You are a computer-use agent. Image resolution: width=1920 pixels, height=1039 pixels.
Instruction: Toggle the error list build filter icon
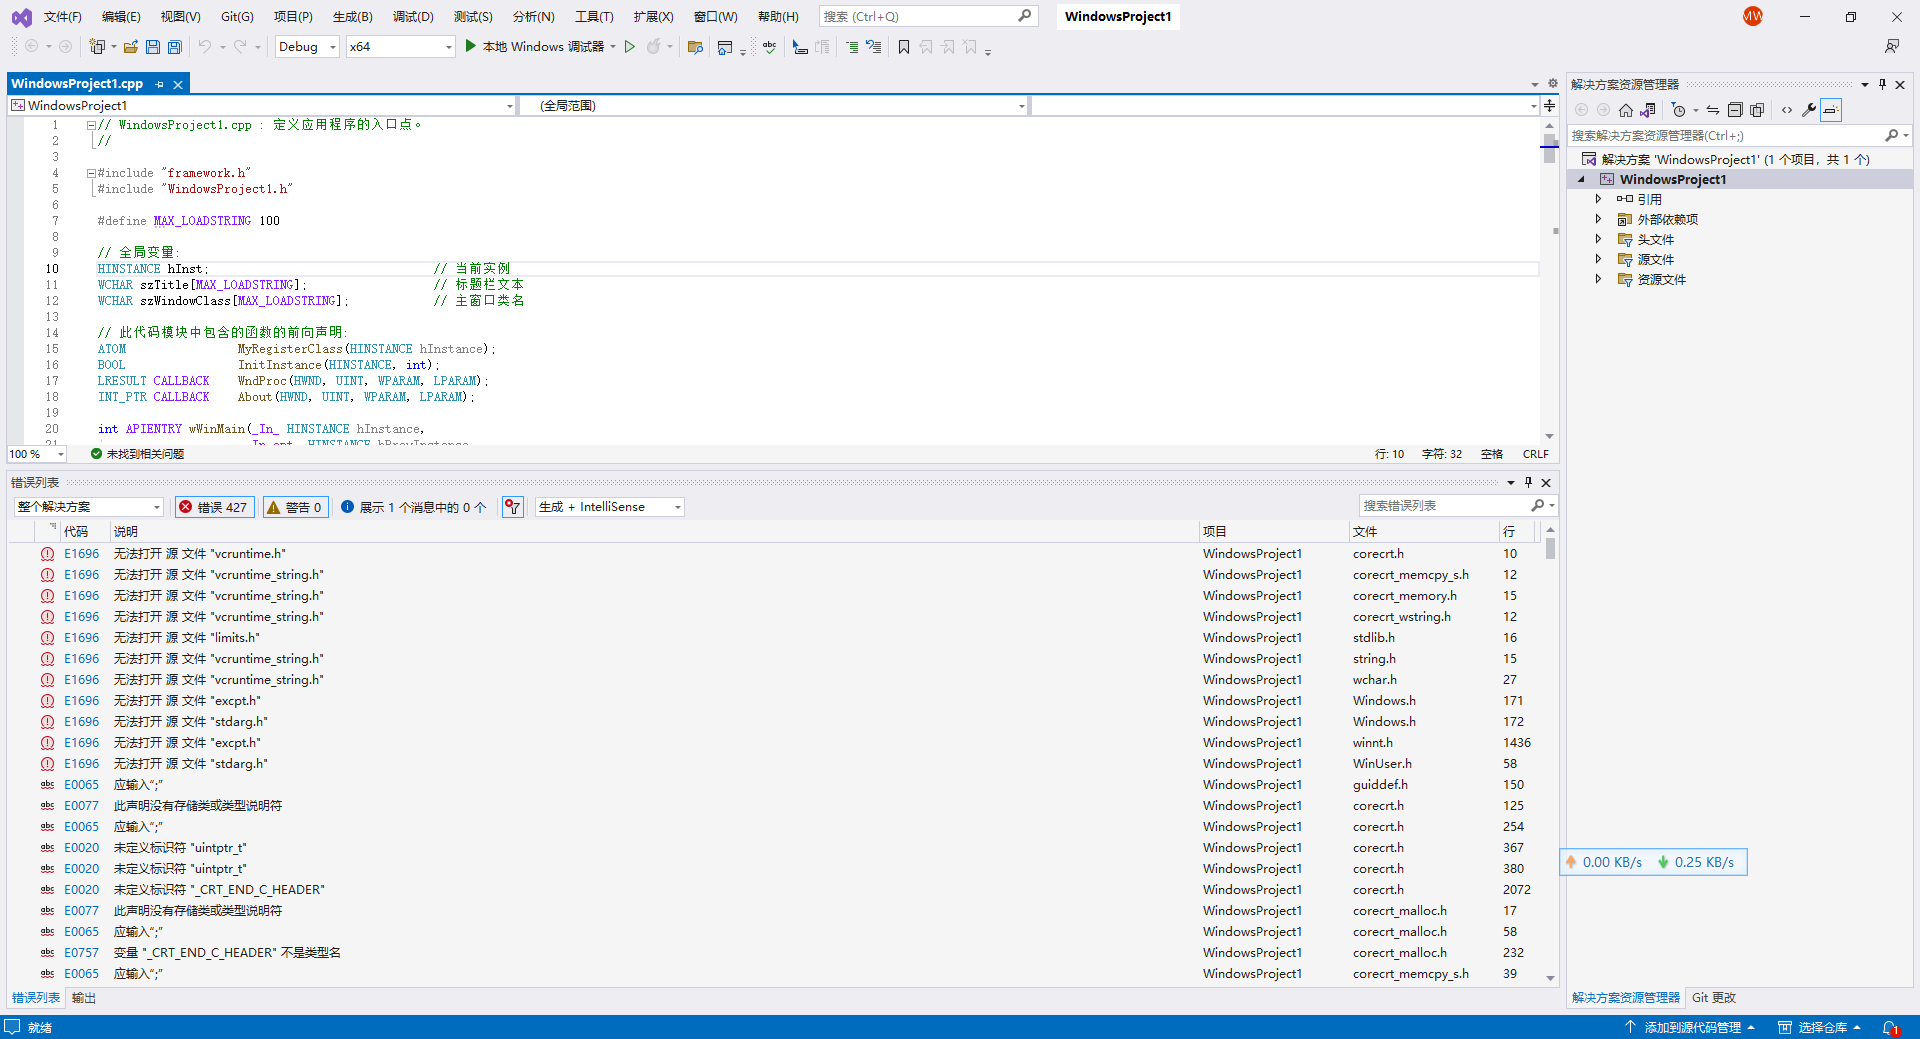click(x=513, y=507)
